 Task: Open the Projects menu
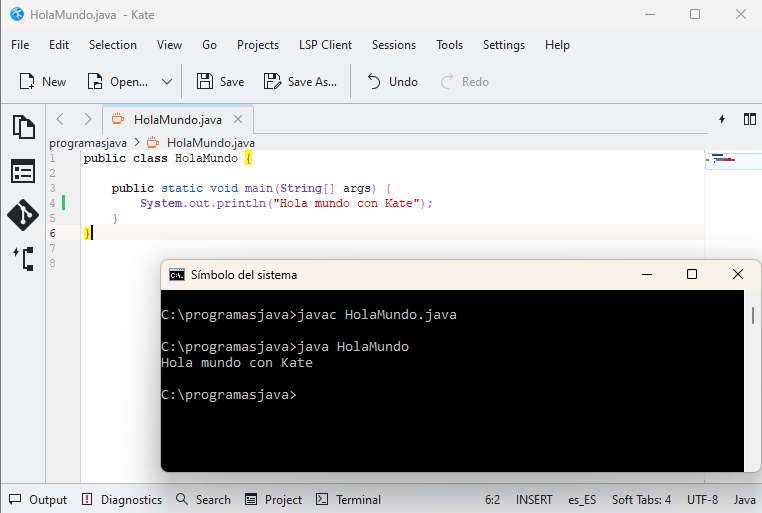coord(258,45)
